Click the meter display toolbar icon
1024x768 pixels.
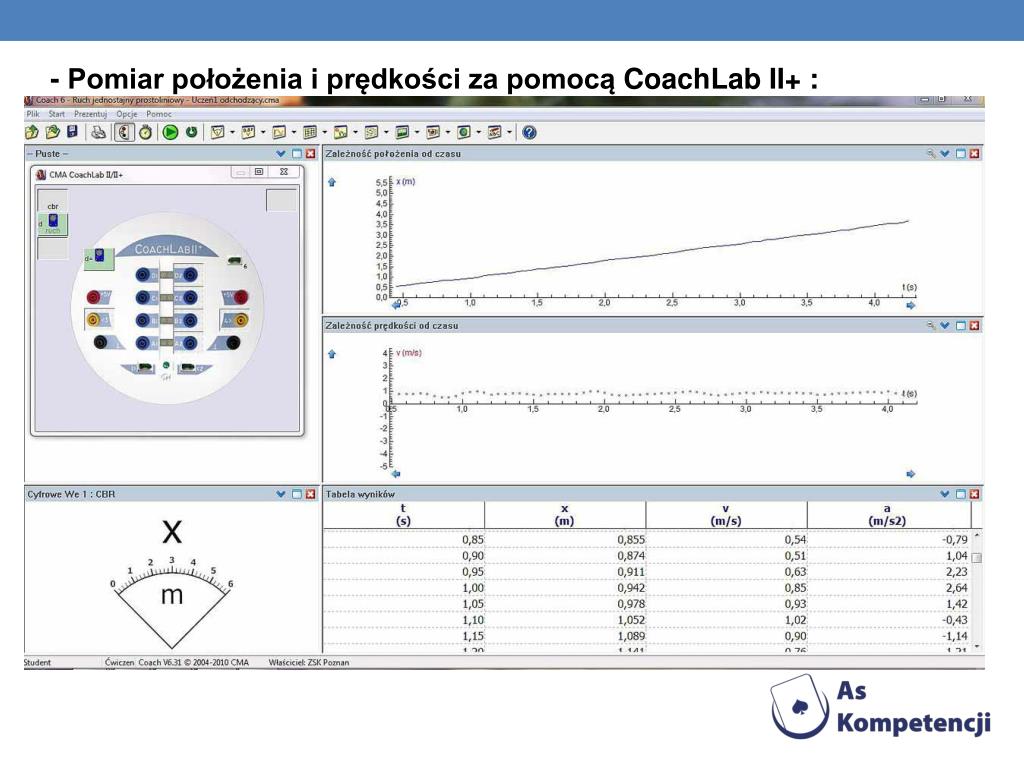point(248,133)
